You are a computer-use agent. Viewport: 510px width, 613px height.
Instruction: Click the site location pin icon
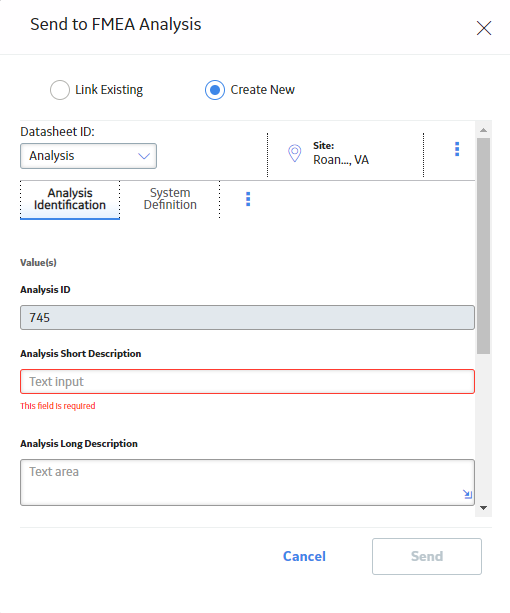tap(295, 153)
